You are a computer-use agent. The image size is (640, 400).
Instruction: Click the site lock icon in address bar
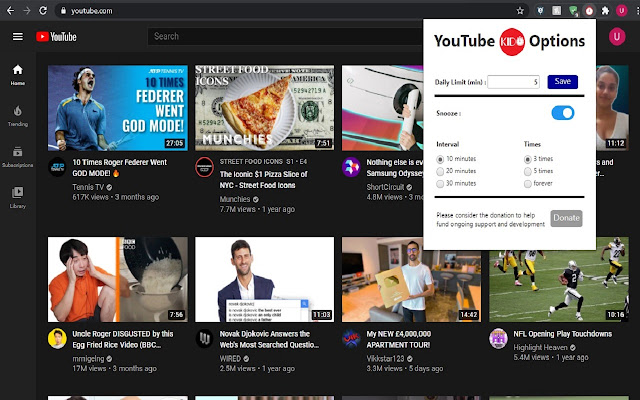(63, 11)
